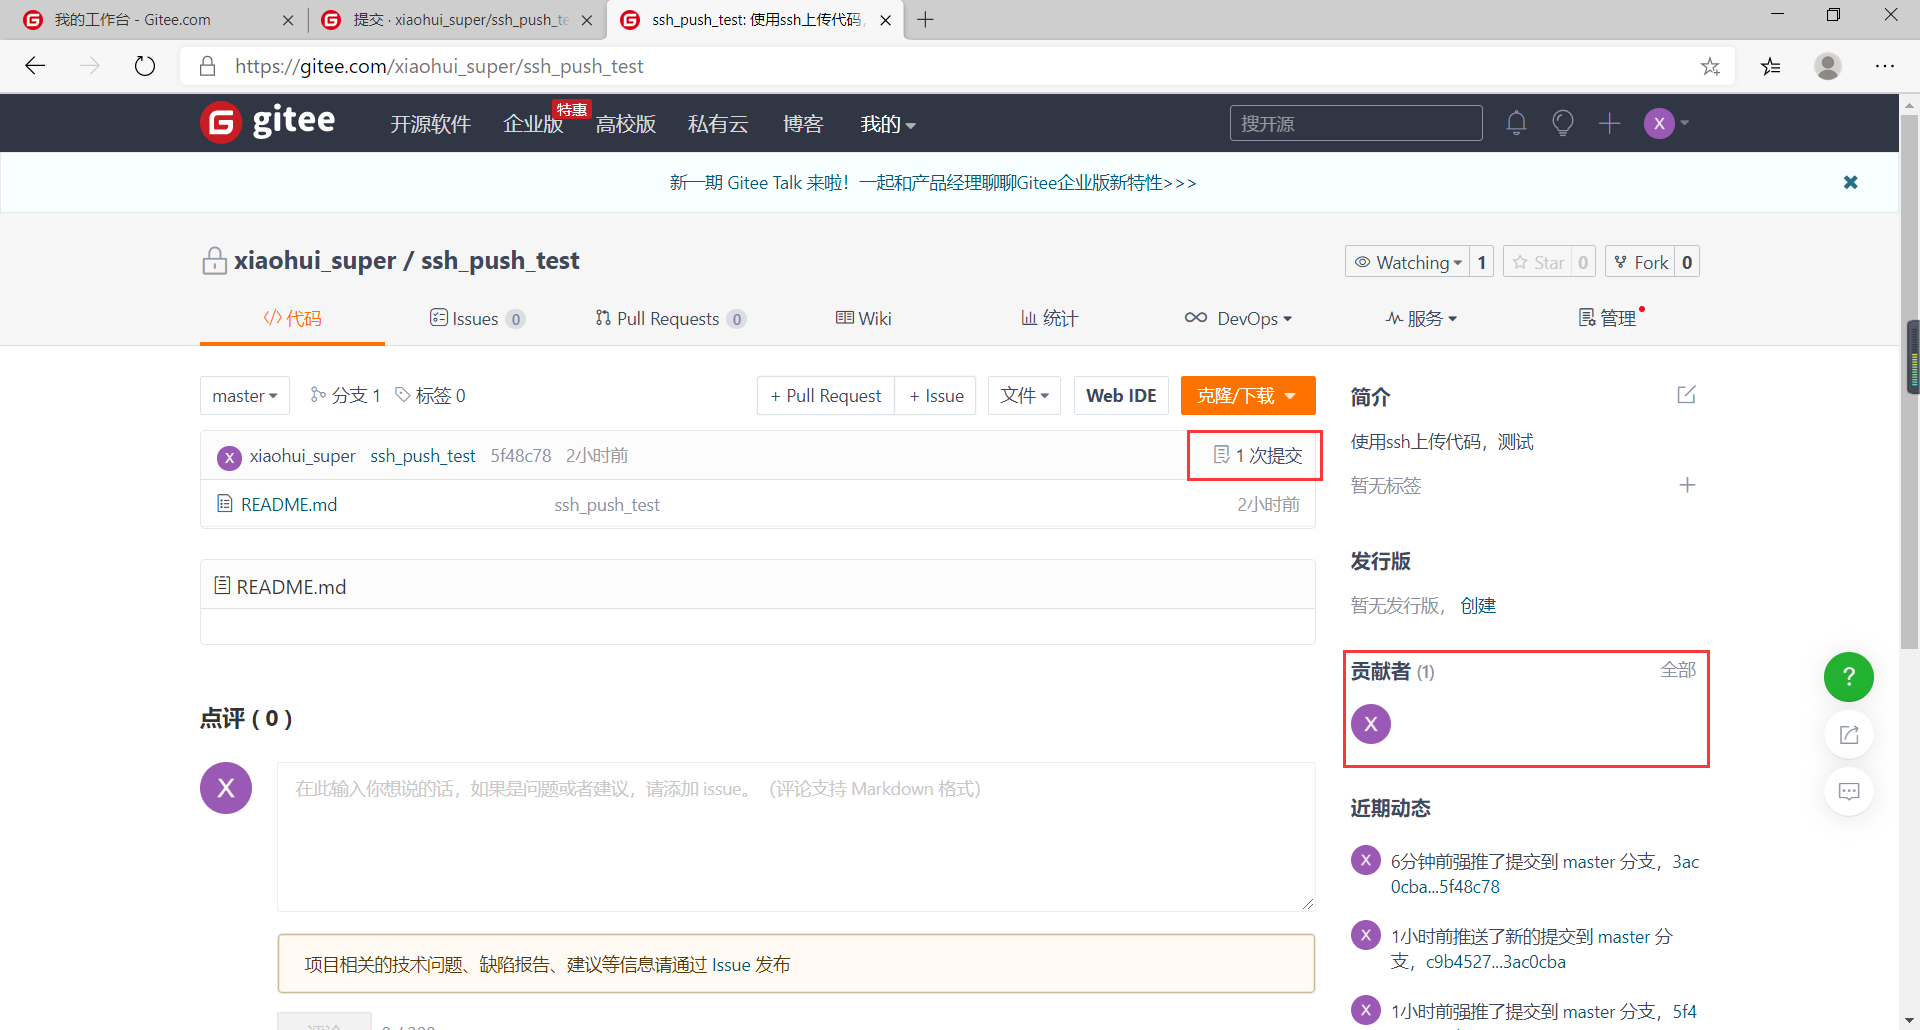Click the comment text area
The image size is (1920, 1030).
796,837
